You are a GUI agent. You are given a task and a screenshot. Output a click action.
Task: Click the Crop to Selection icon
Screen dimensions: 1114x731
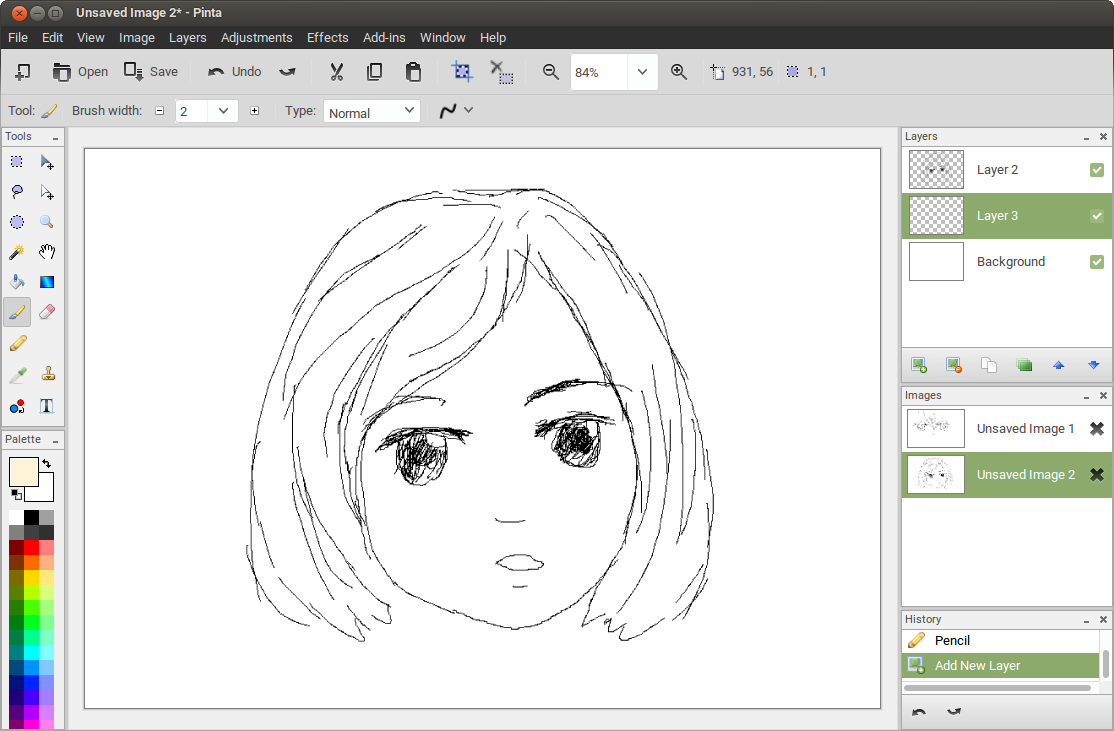(x=461, y=72)
